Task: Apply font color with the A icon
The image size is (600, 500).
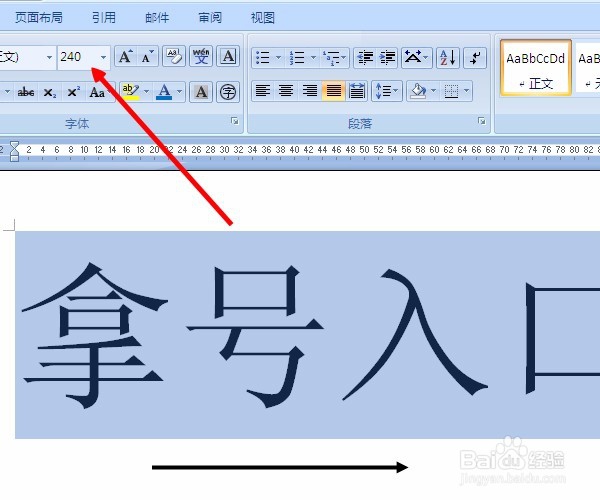Action: point(164,92)
